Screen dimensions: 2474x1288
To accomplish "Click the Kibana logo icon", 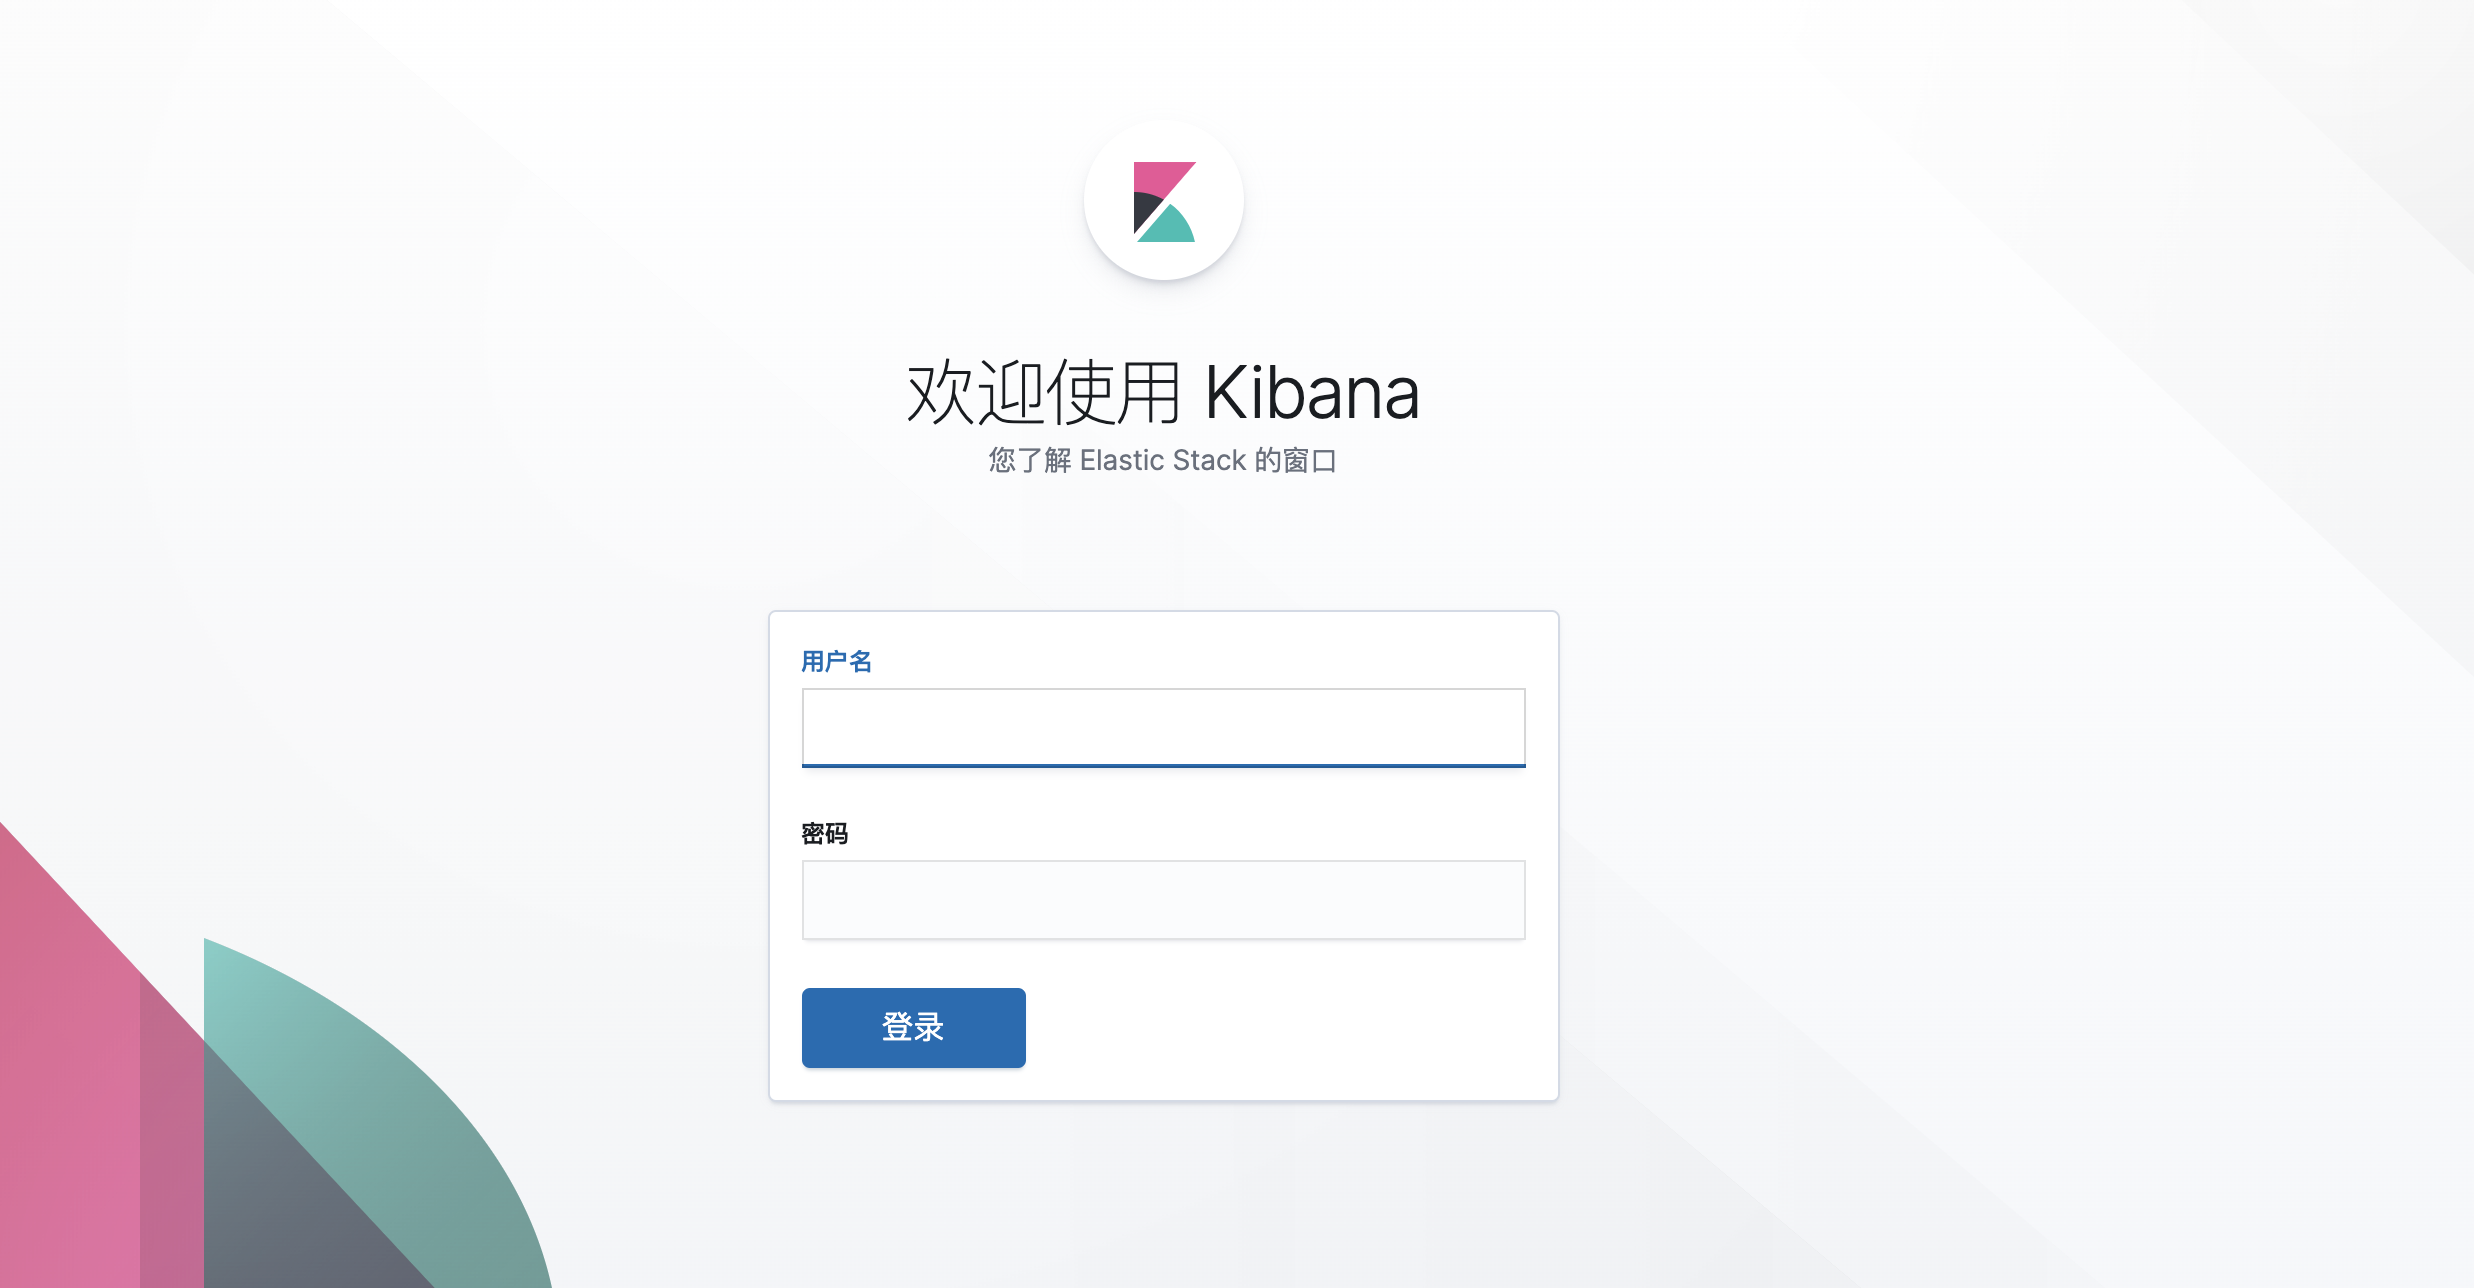I will pos(1164,202).
